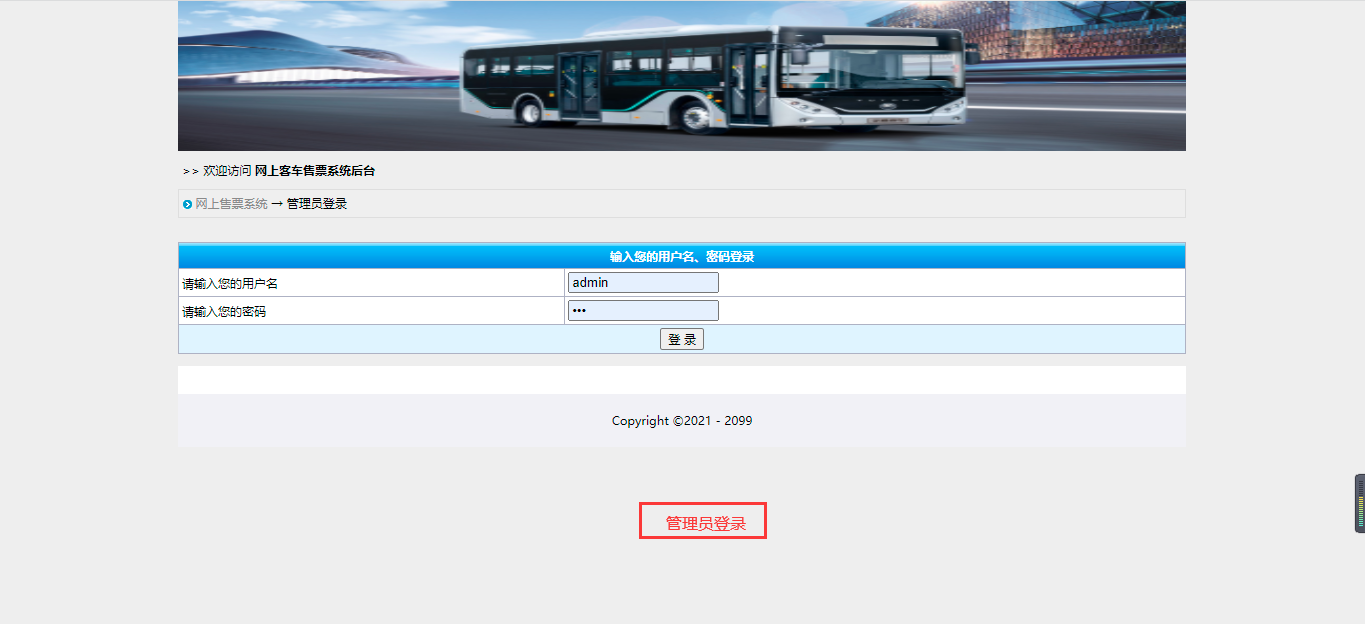Click the 网上客车售票系统后台 welcome title
1365x624 pixels.
315,171
